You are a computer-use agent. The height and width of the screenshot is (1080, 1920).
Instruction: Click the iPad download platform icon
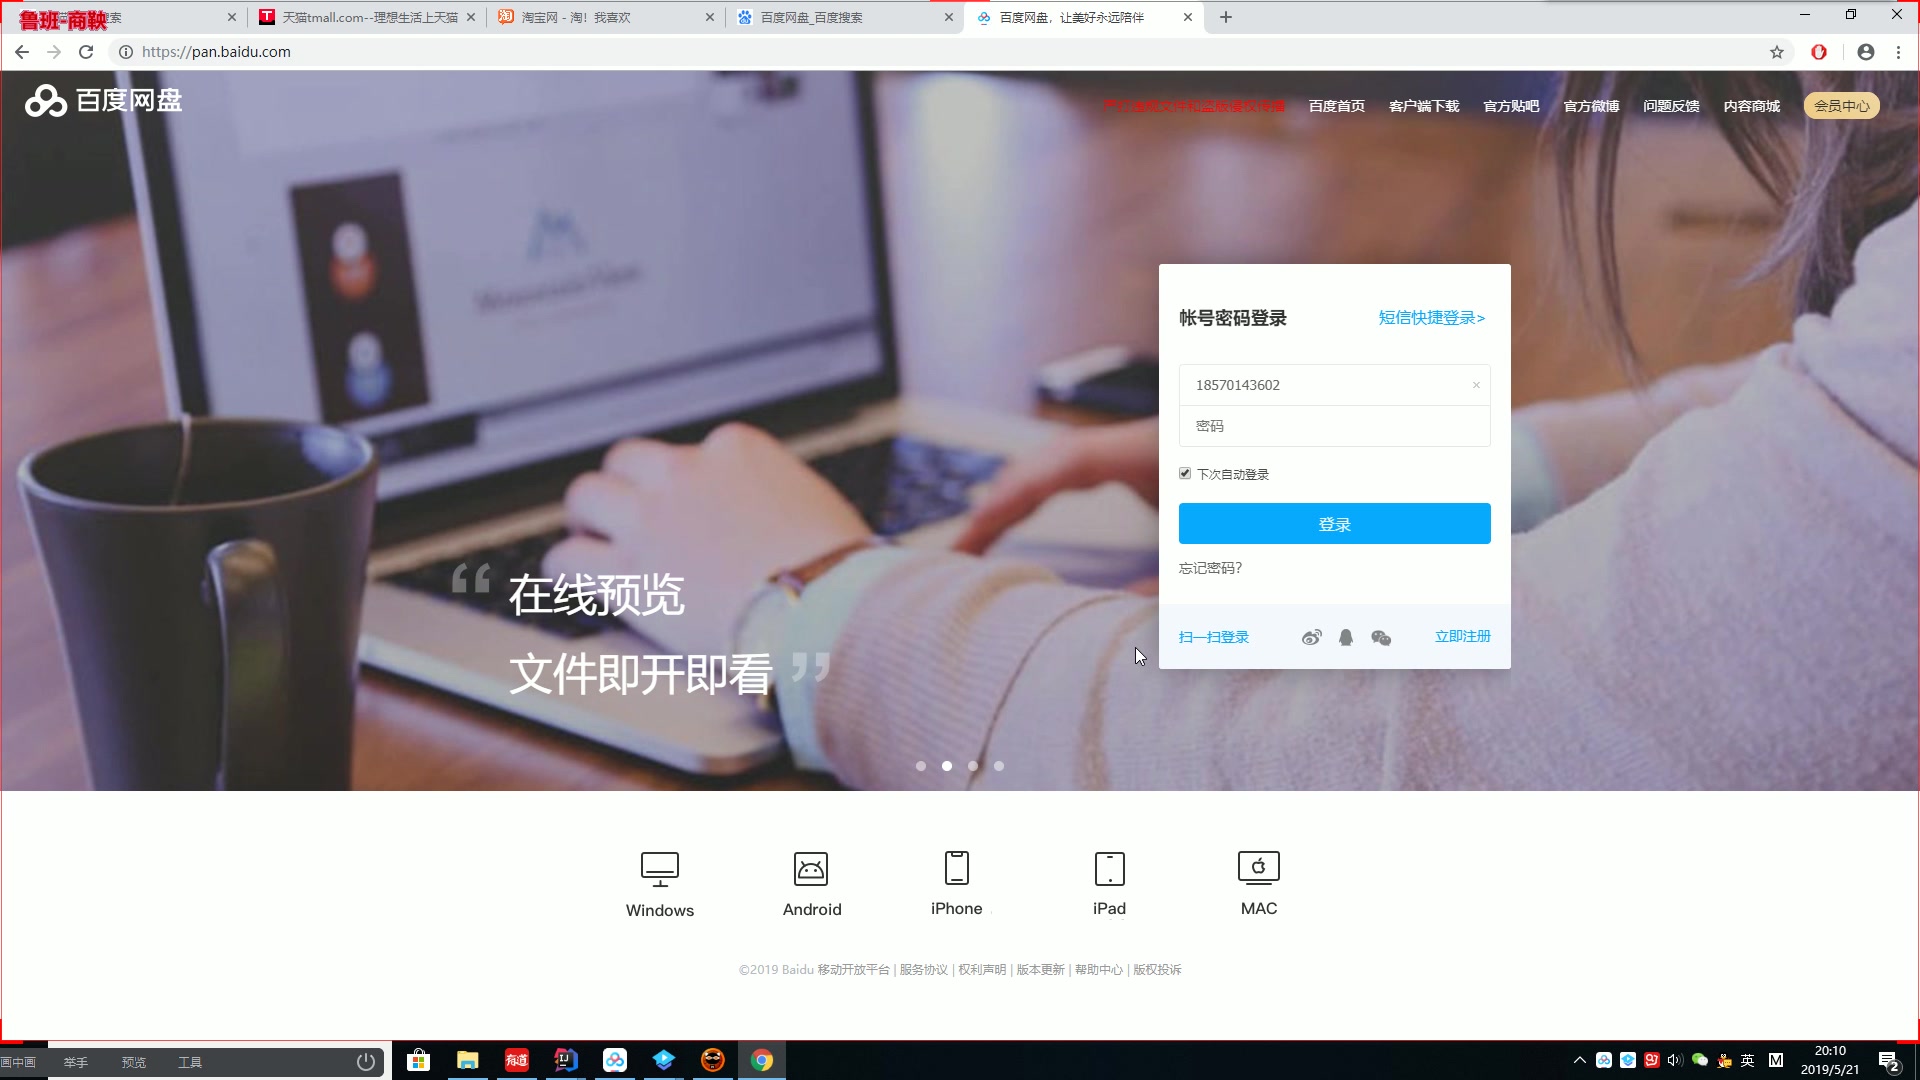[1109, 868]
